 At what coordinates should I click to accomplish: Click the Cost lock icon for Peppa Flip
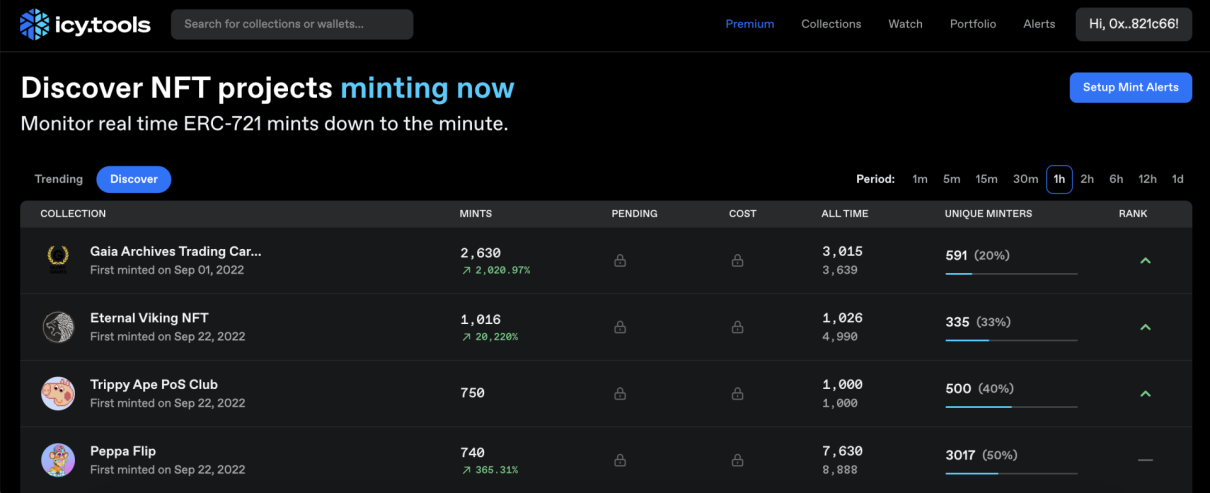point(737,460)
